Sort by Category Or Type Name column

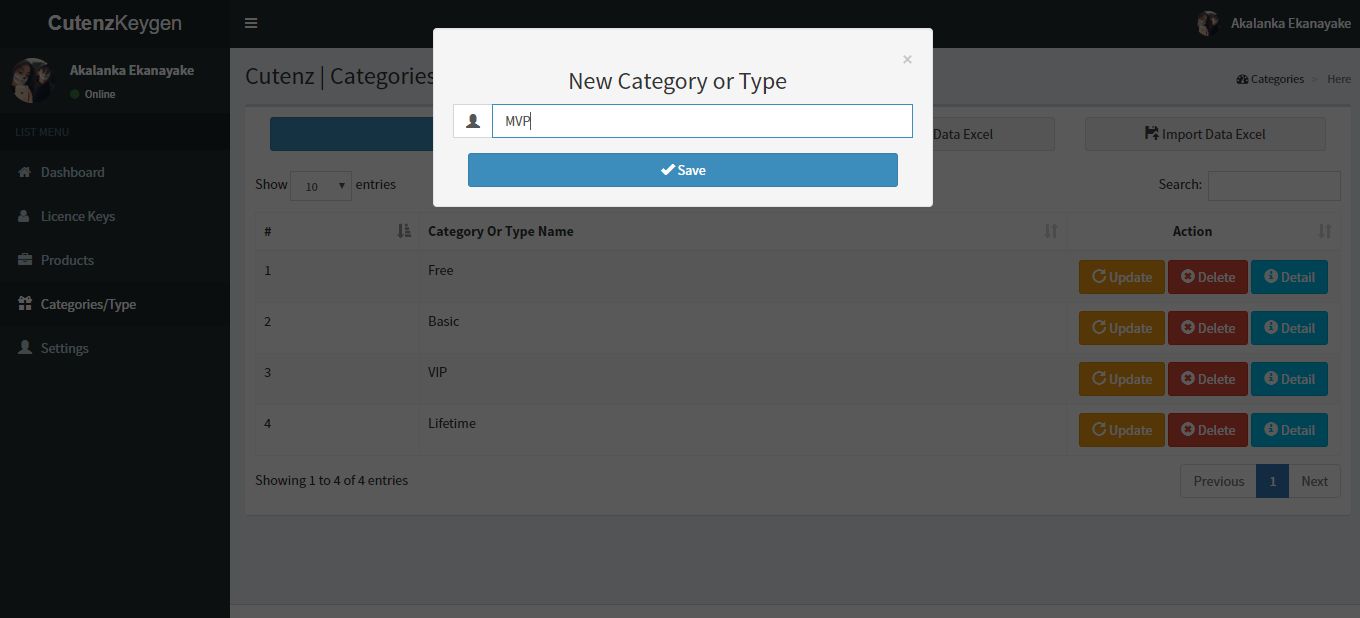point(742,231)
